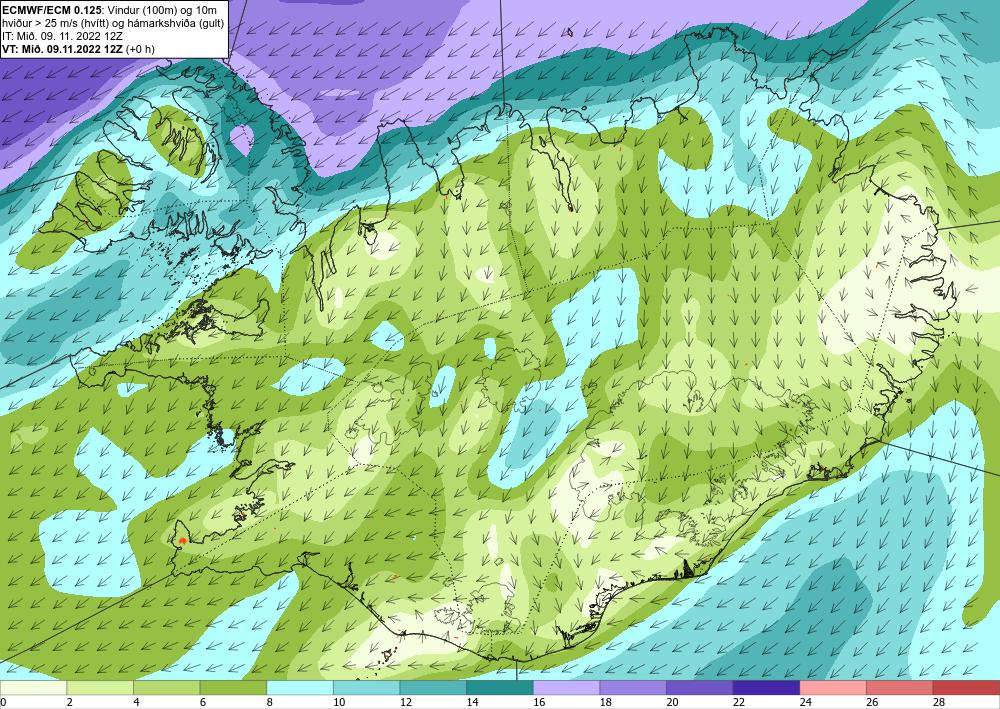This screenshot has width=1000, height=709.
Task: Click the legend scale label "20"
Action: [672, 702]
